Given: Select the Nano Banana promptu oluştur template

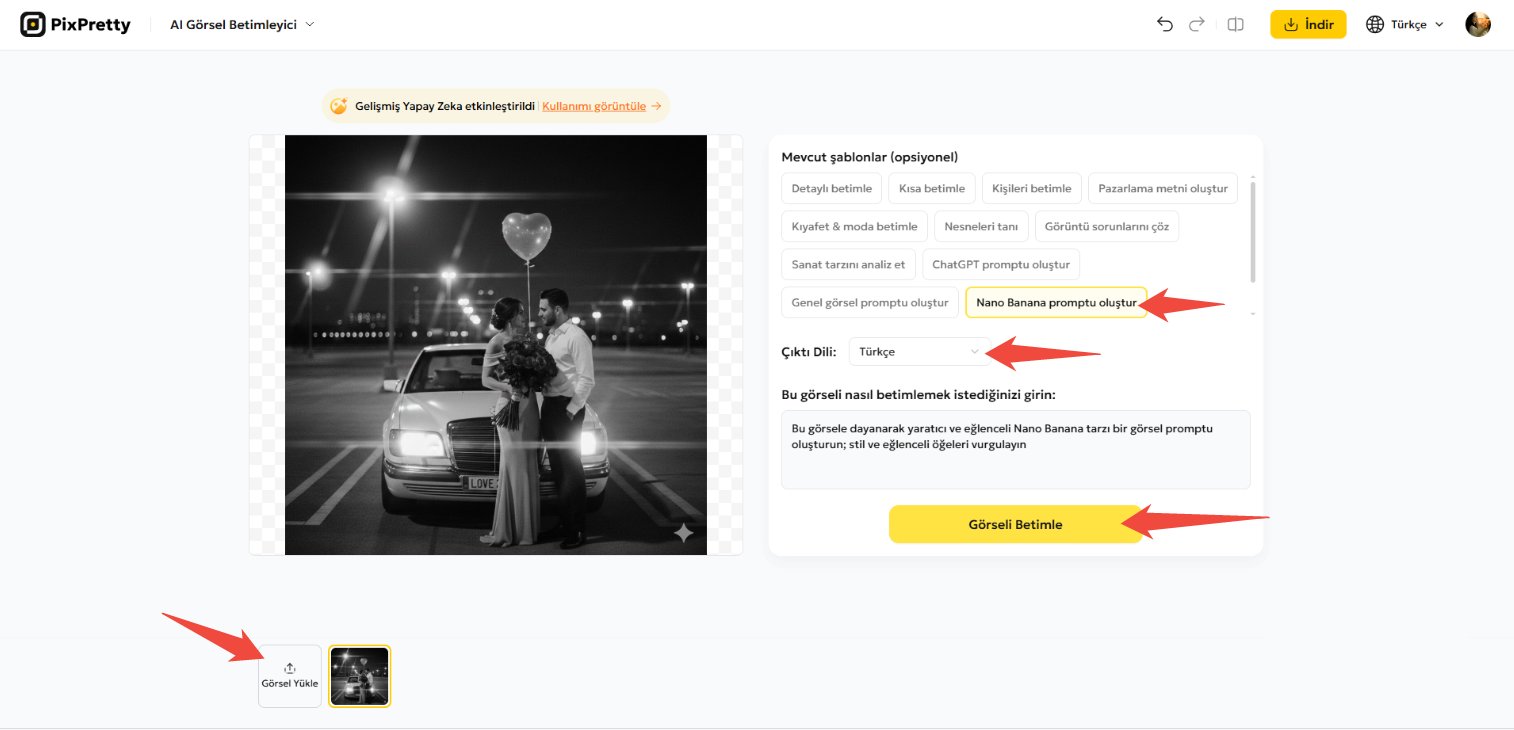Looking at the screenshot, I should (1056, 302).
